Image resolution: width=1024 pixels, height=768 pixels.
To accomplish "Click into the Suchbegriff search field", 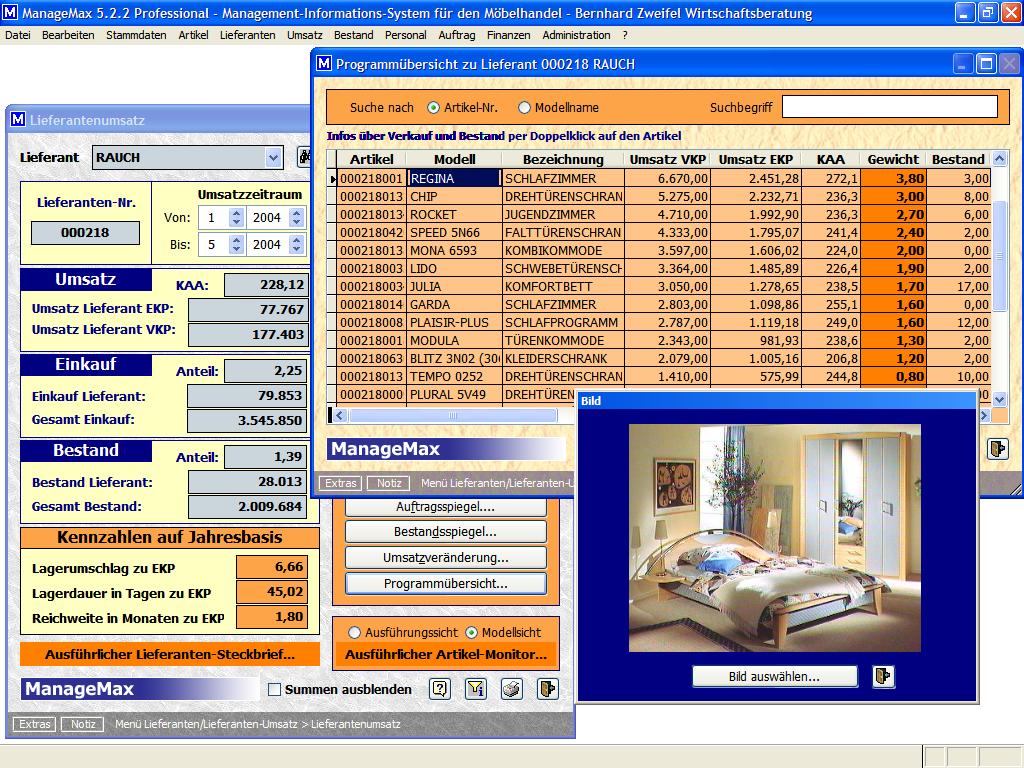I will click(889, 107).
